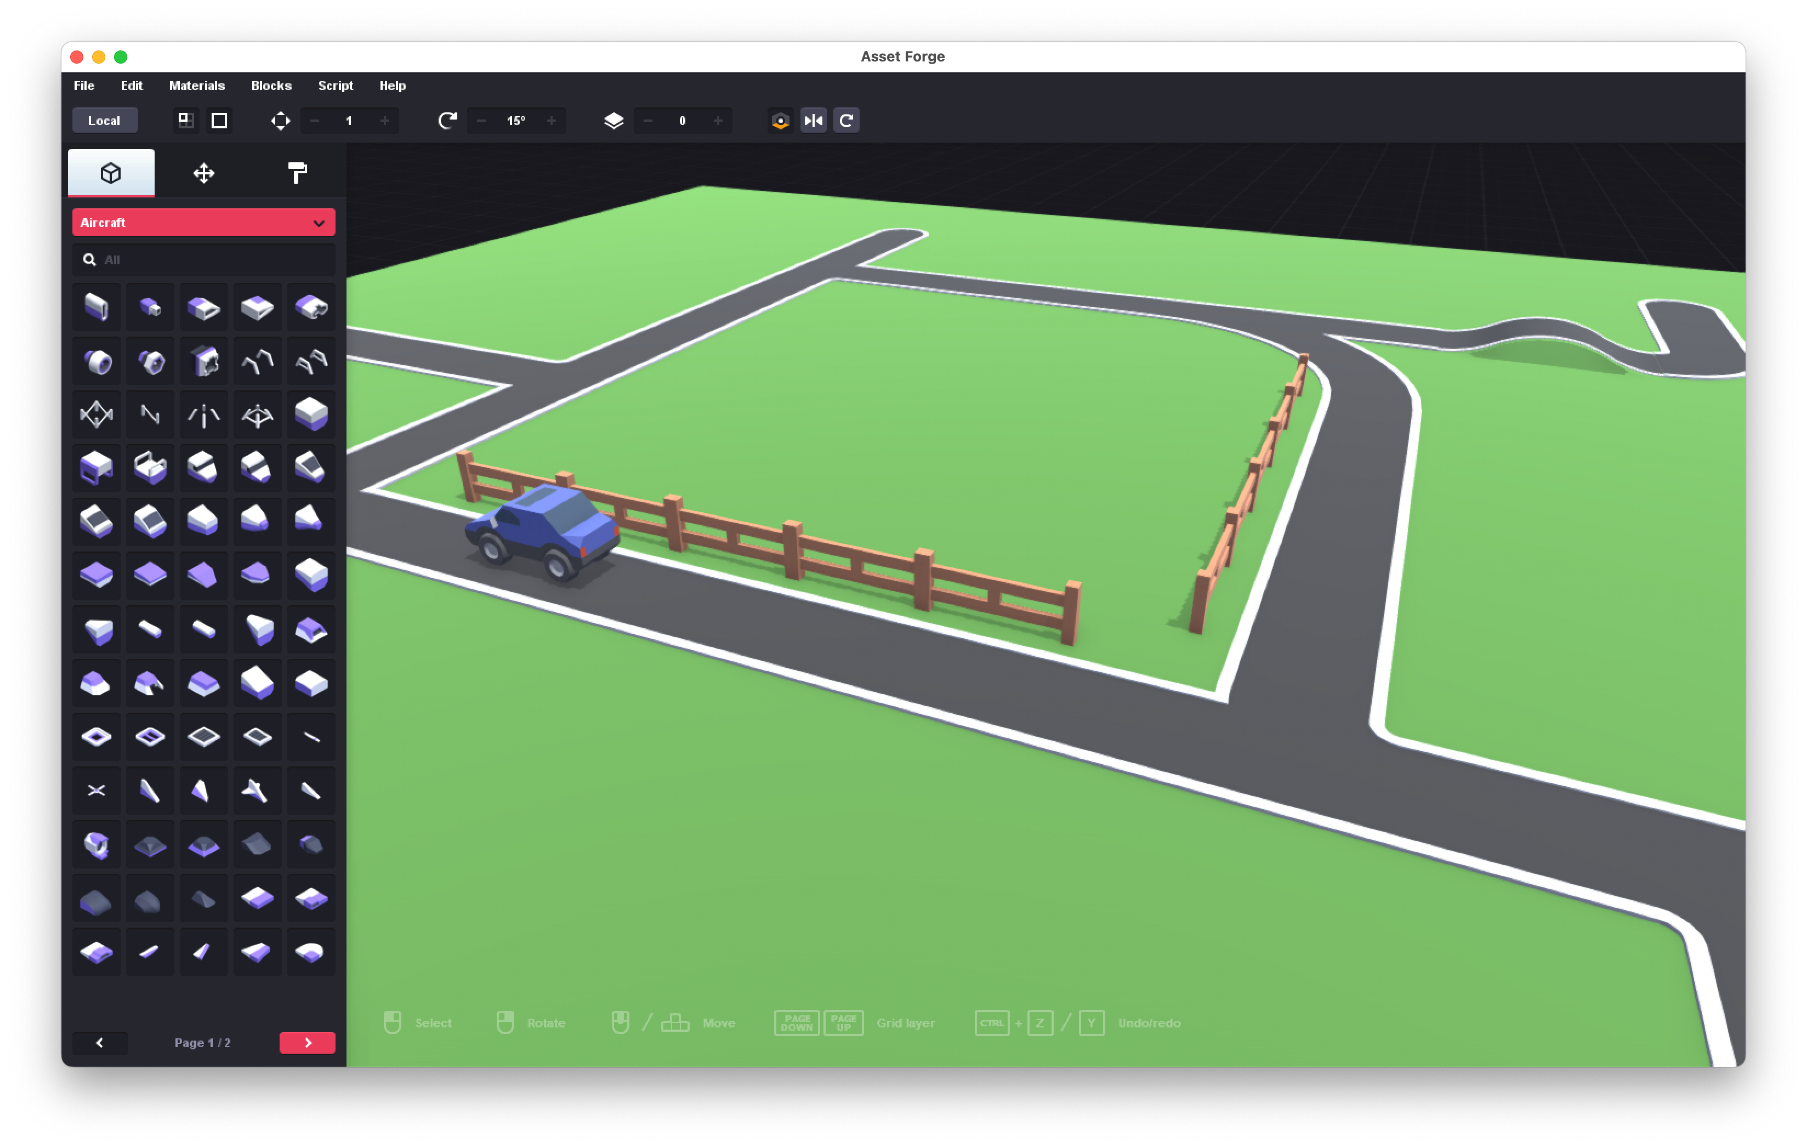
Task: Open the Materials menu
Action: (197, 86)
